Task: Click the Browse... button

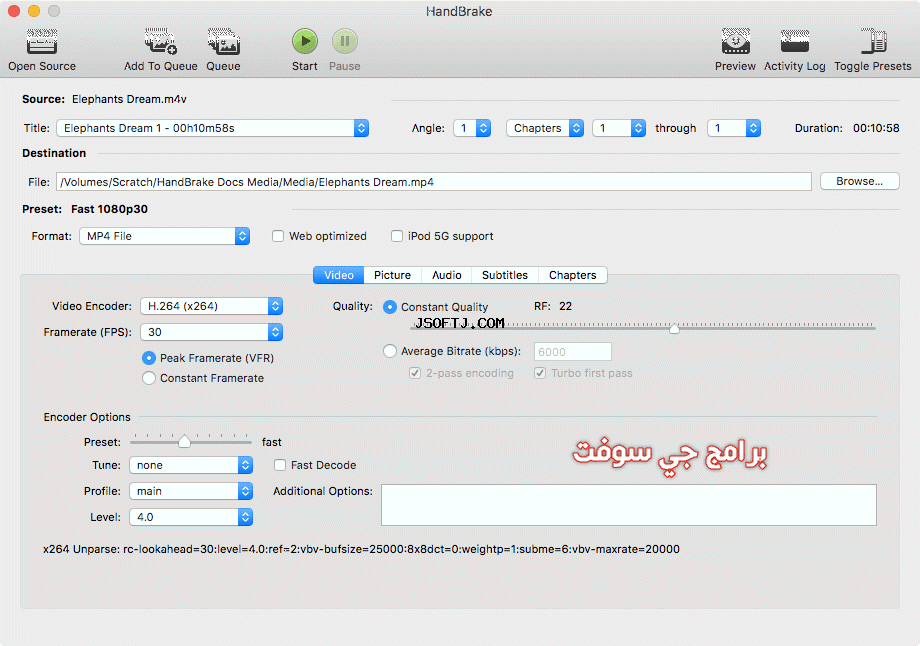Action: coord(860,181)
